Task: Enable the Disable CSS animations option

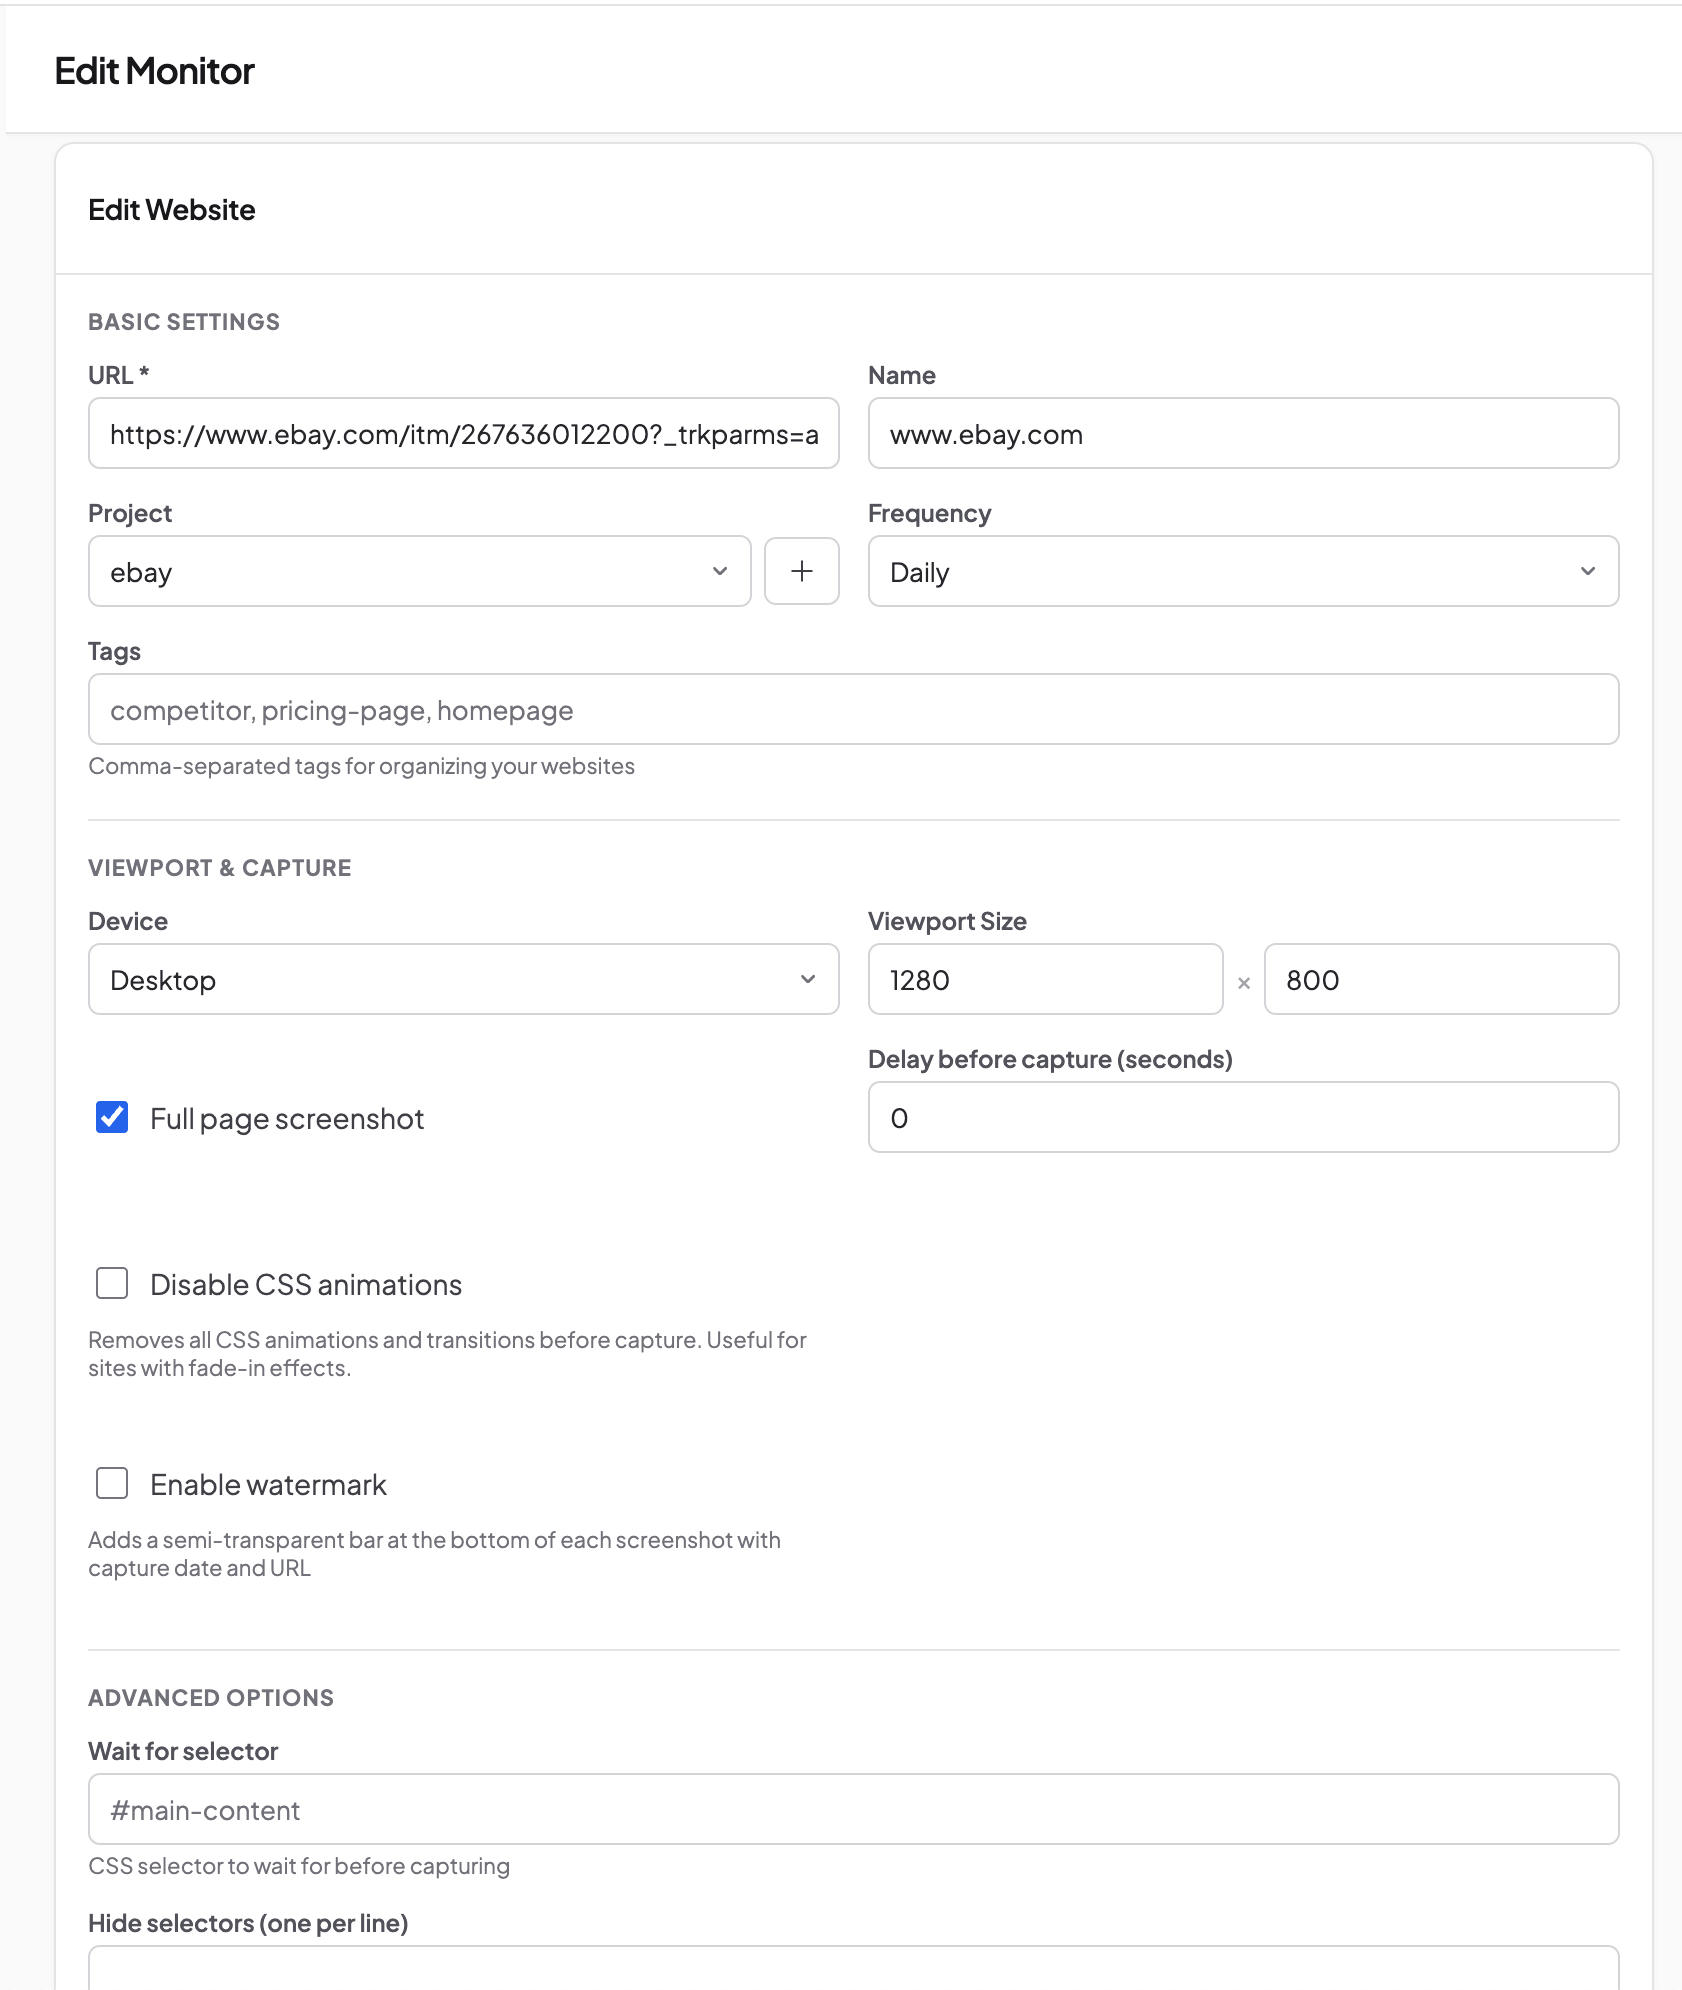Action: 111,1283
